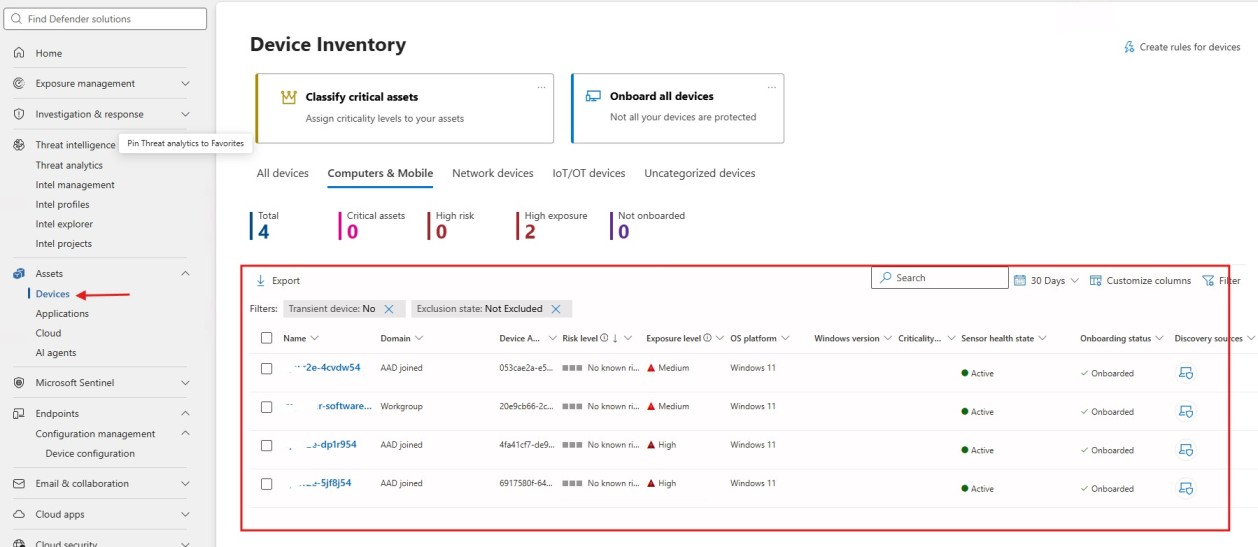Expand the Microsoft Sentinel chevron
The image size is (1258, 547).
(185, 383)
